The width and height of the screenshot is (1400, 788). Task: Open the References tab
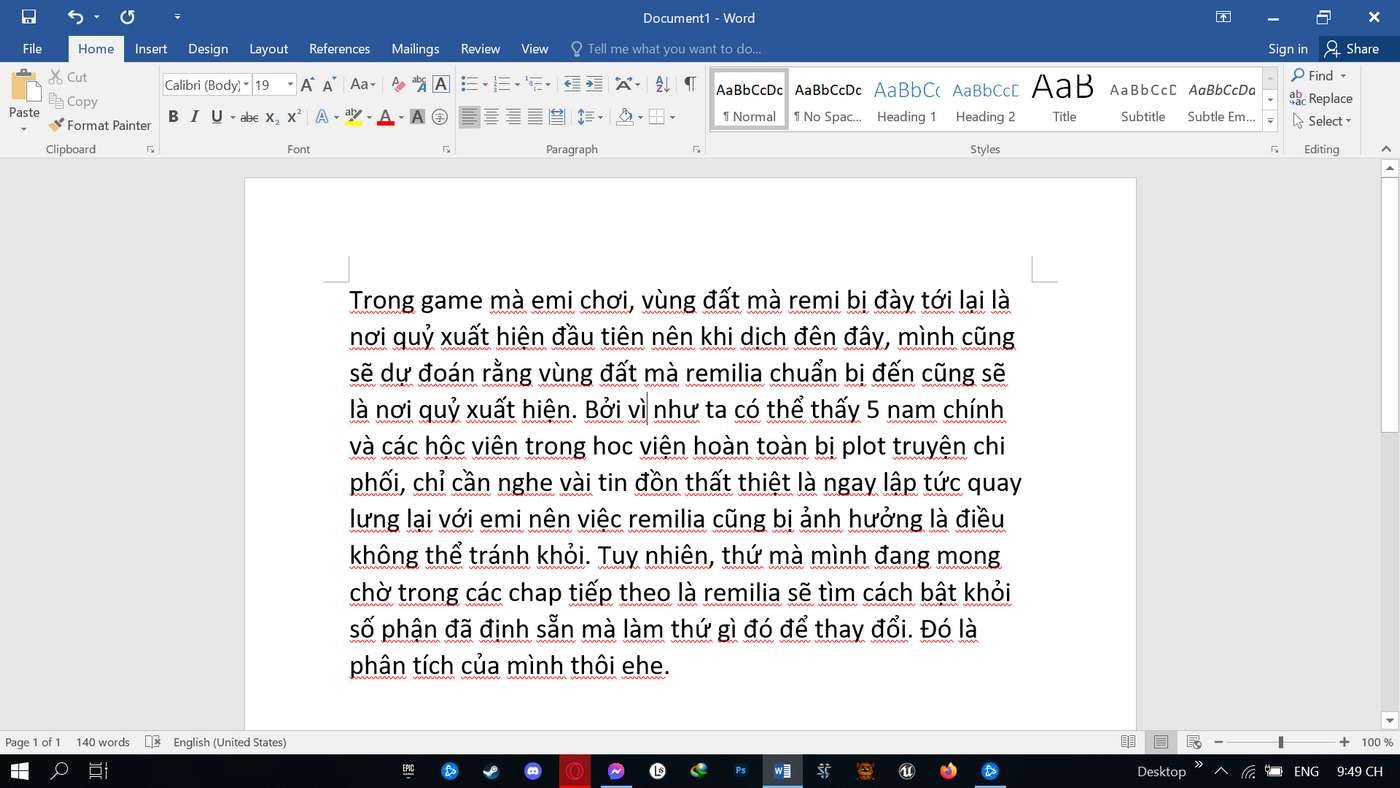tap(339, 48)
